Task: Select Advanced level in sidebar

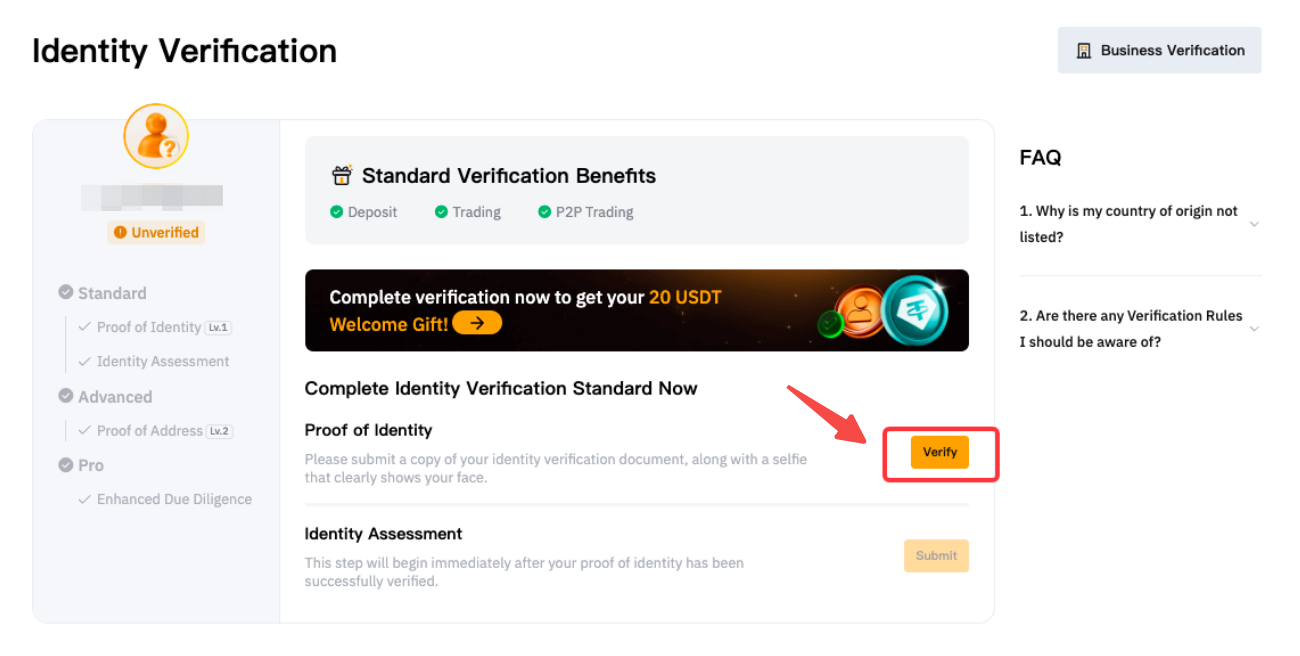Action: [115, 397]
